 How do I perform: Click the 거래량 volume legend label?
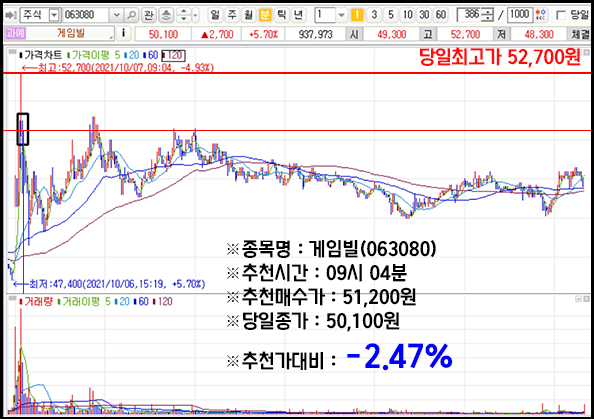pyautogui.click(x=36, y=302)
